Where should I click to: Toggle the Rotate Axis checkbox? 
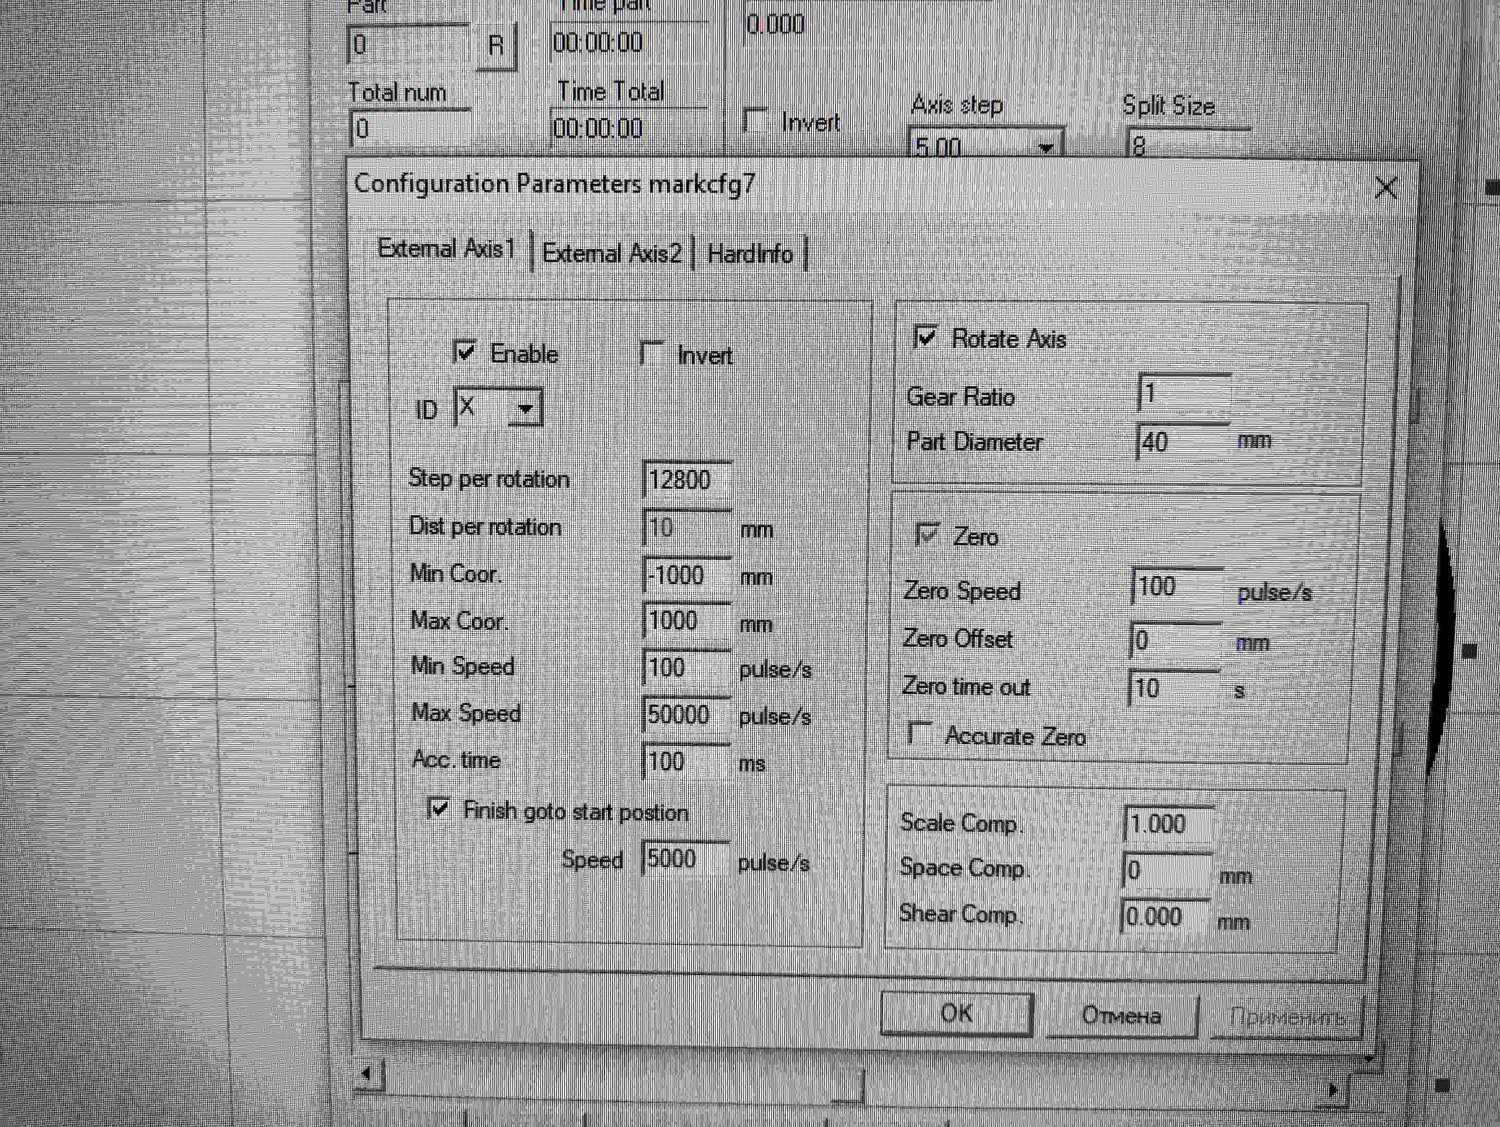926,337
